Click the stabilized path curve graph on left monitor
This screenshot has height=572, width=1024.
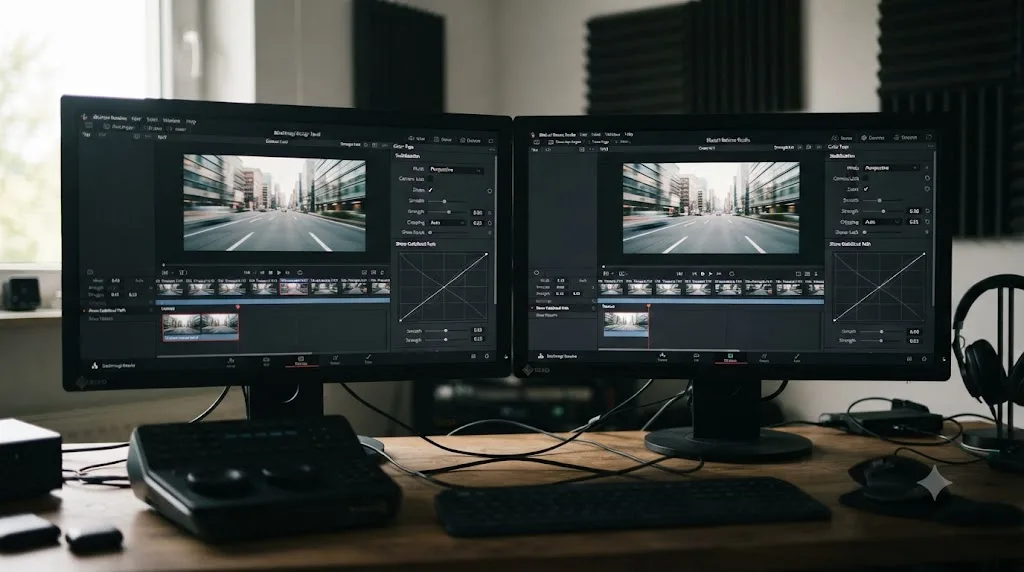pyautogui.click(x=444, y=287)
